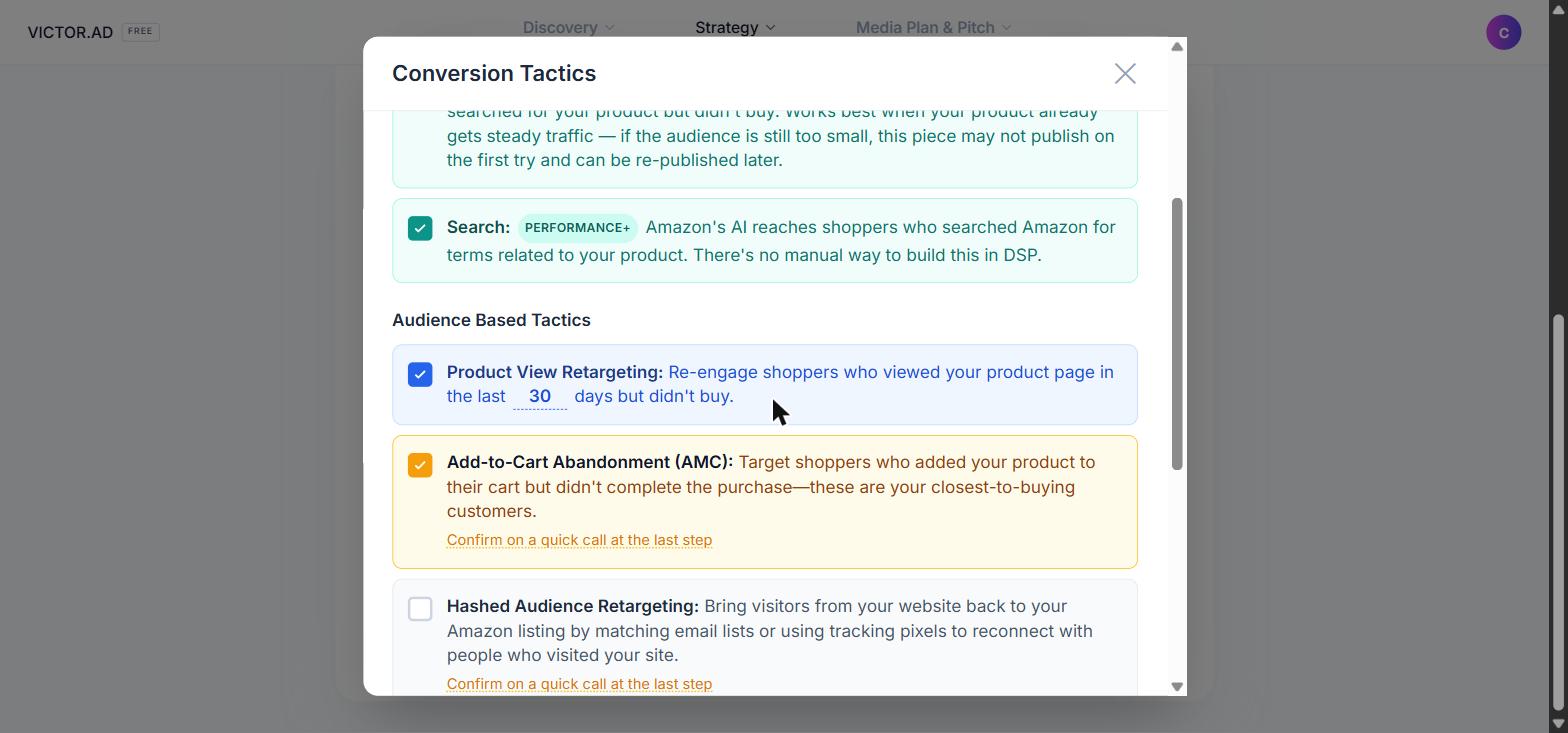Click the dialog scrollbar up arrow
Image resolution: width=1568 pixels, height=733 pixels.
(1177, 46)
